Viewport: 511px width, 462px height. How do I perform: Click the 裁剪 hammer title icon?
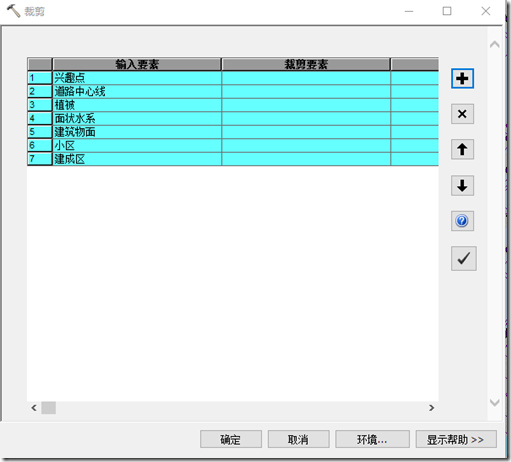pos(13,11)
